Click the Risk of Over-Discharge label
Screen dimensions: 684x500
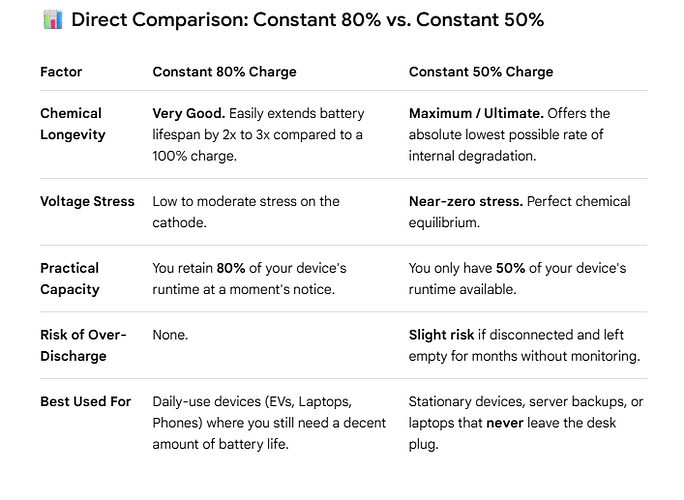click(83, 345)
